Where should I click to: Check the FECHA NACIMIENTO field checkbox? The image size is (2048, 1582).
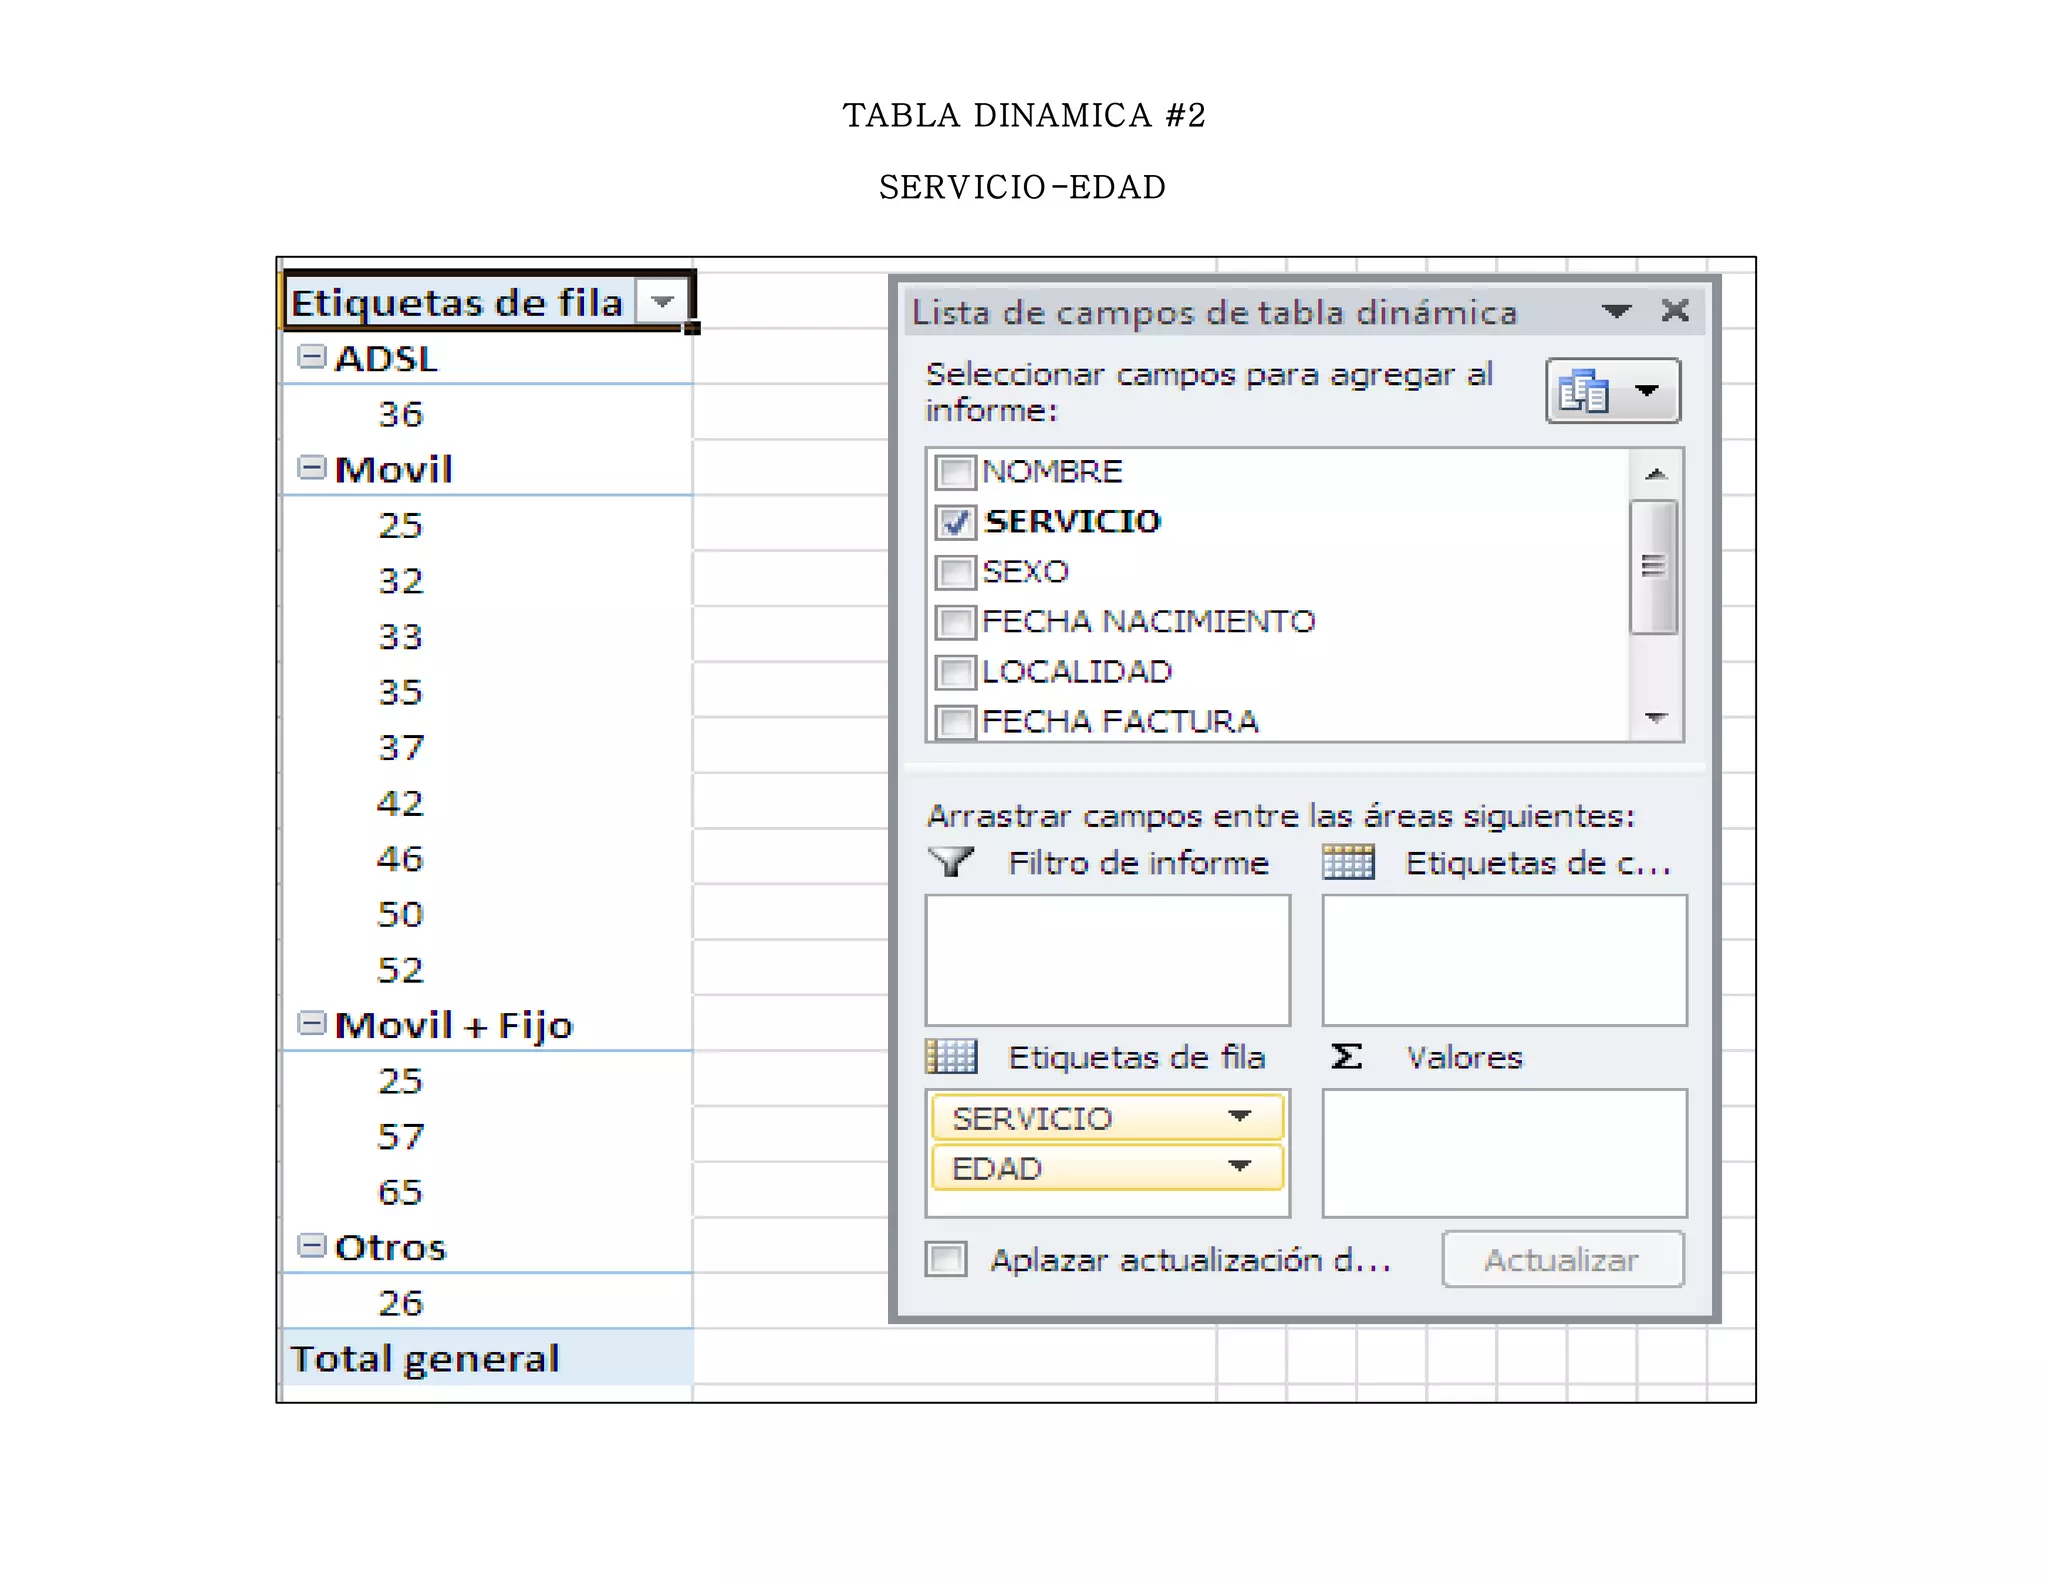click(955, 622)
